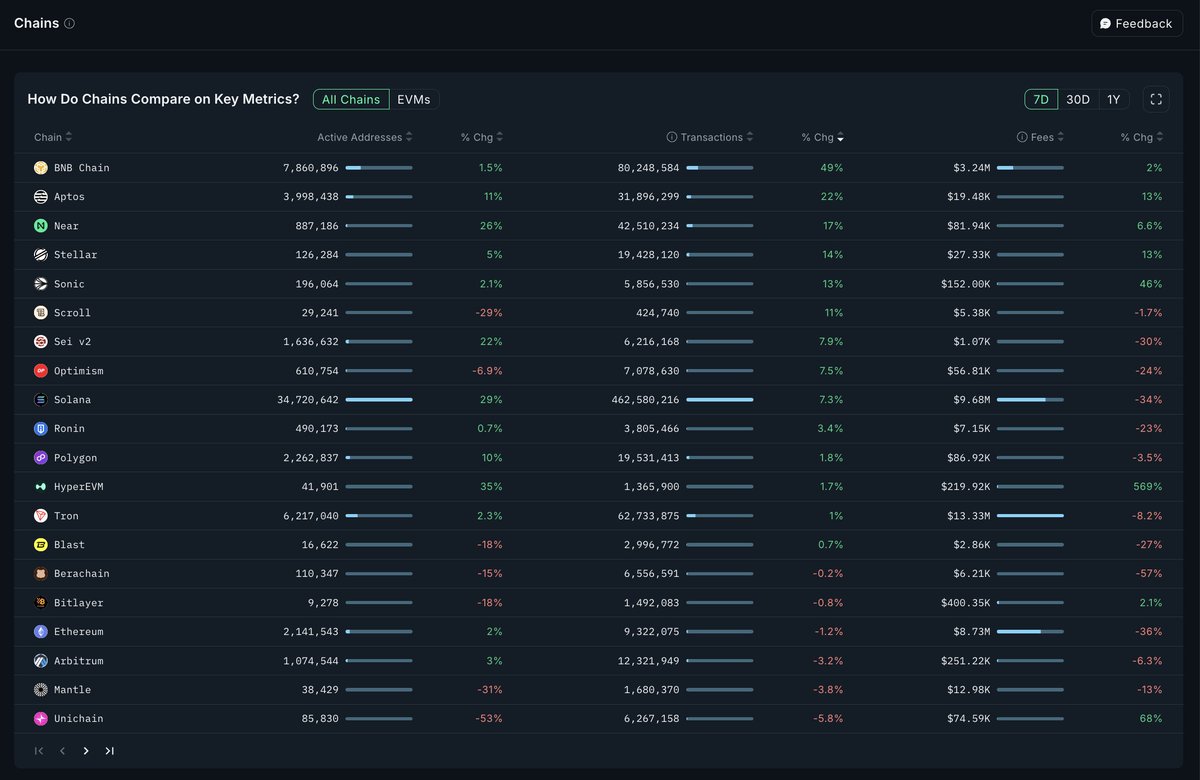1200x780 pixels.
Task: Switch to the 30D time range
Action: tap(1078, 99)
